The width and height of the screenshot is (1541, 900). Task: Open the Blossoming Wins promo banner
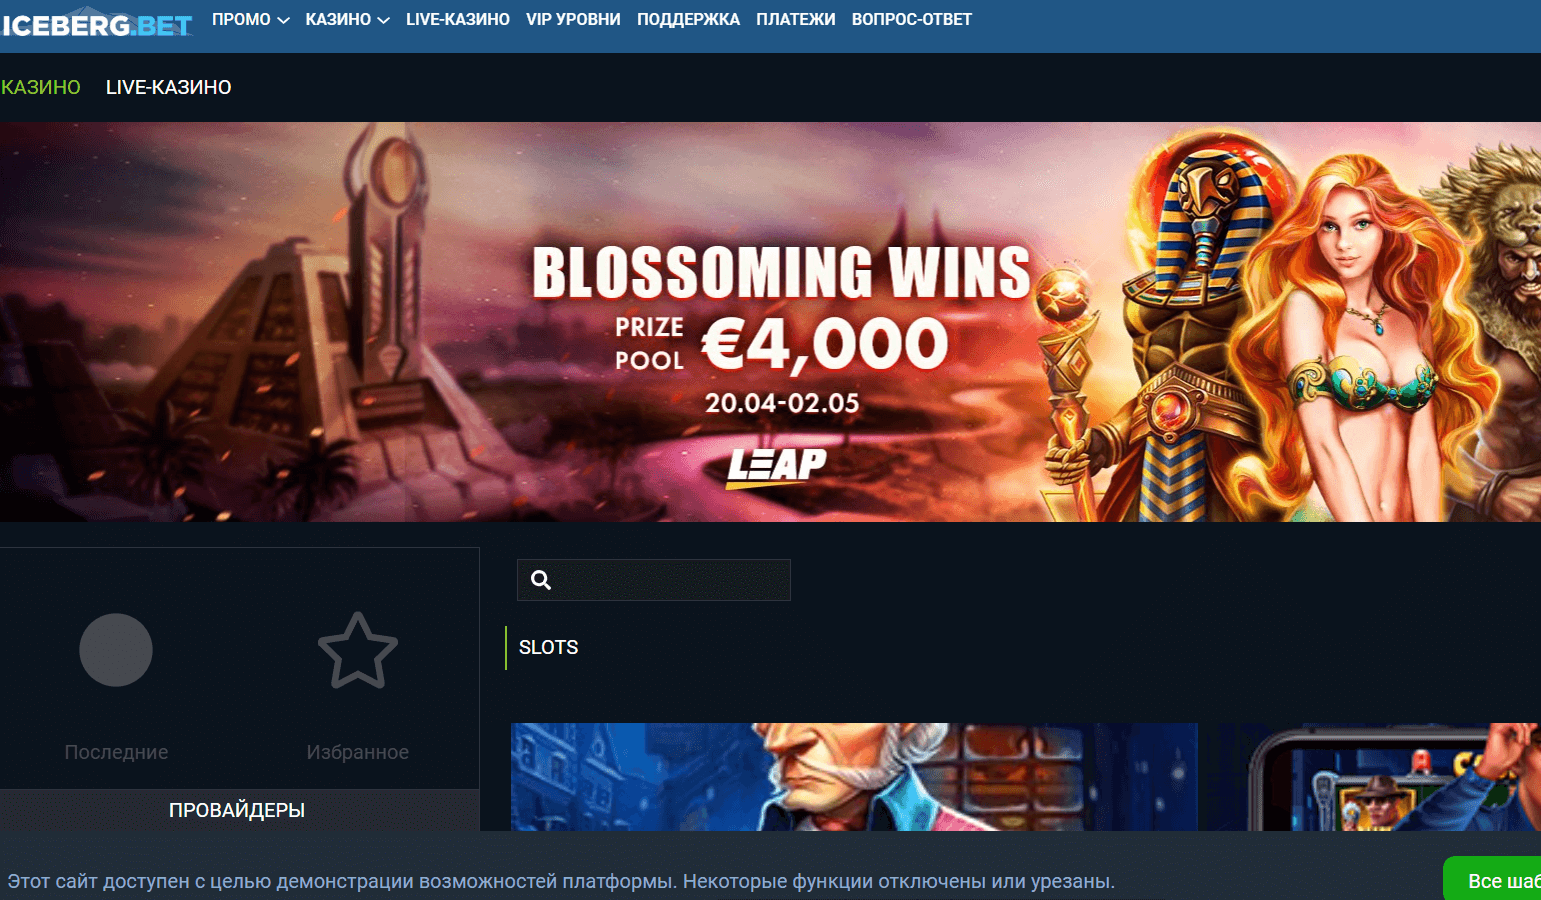pos(770,322)
